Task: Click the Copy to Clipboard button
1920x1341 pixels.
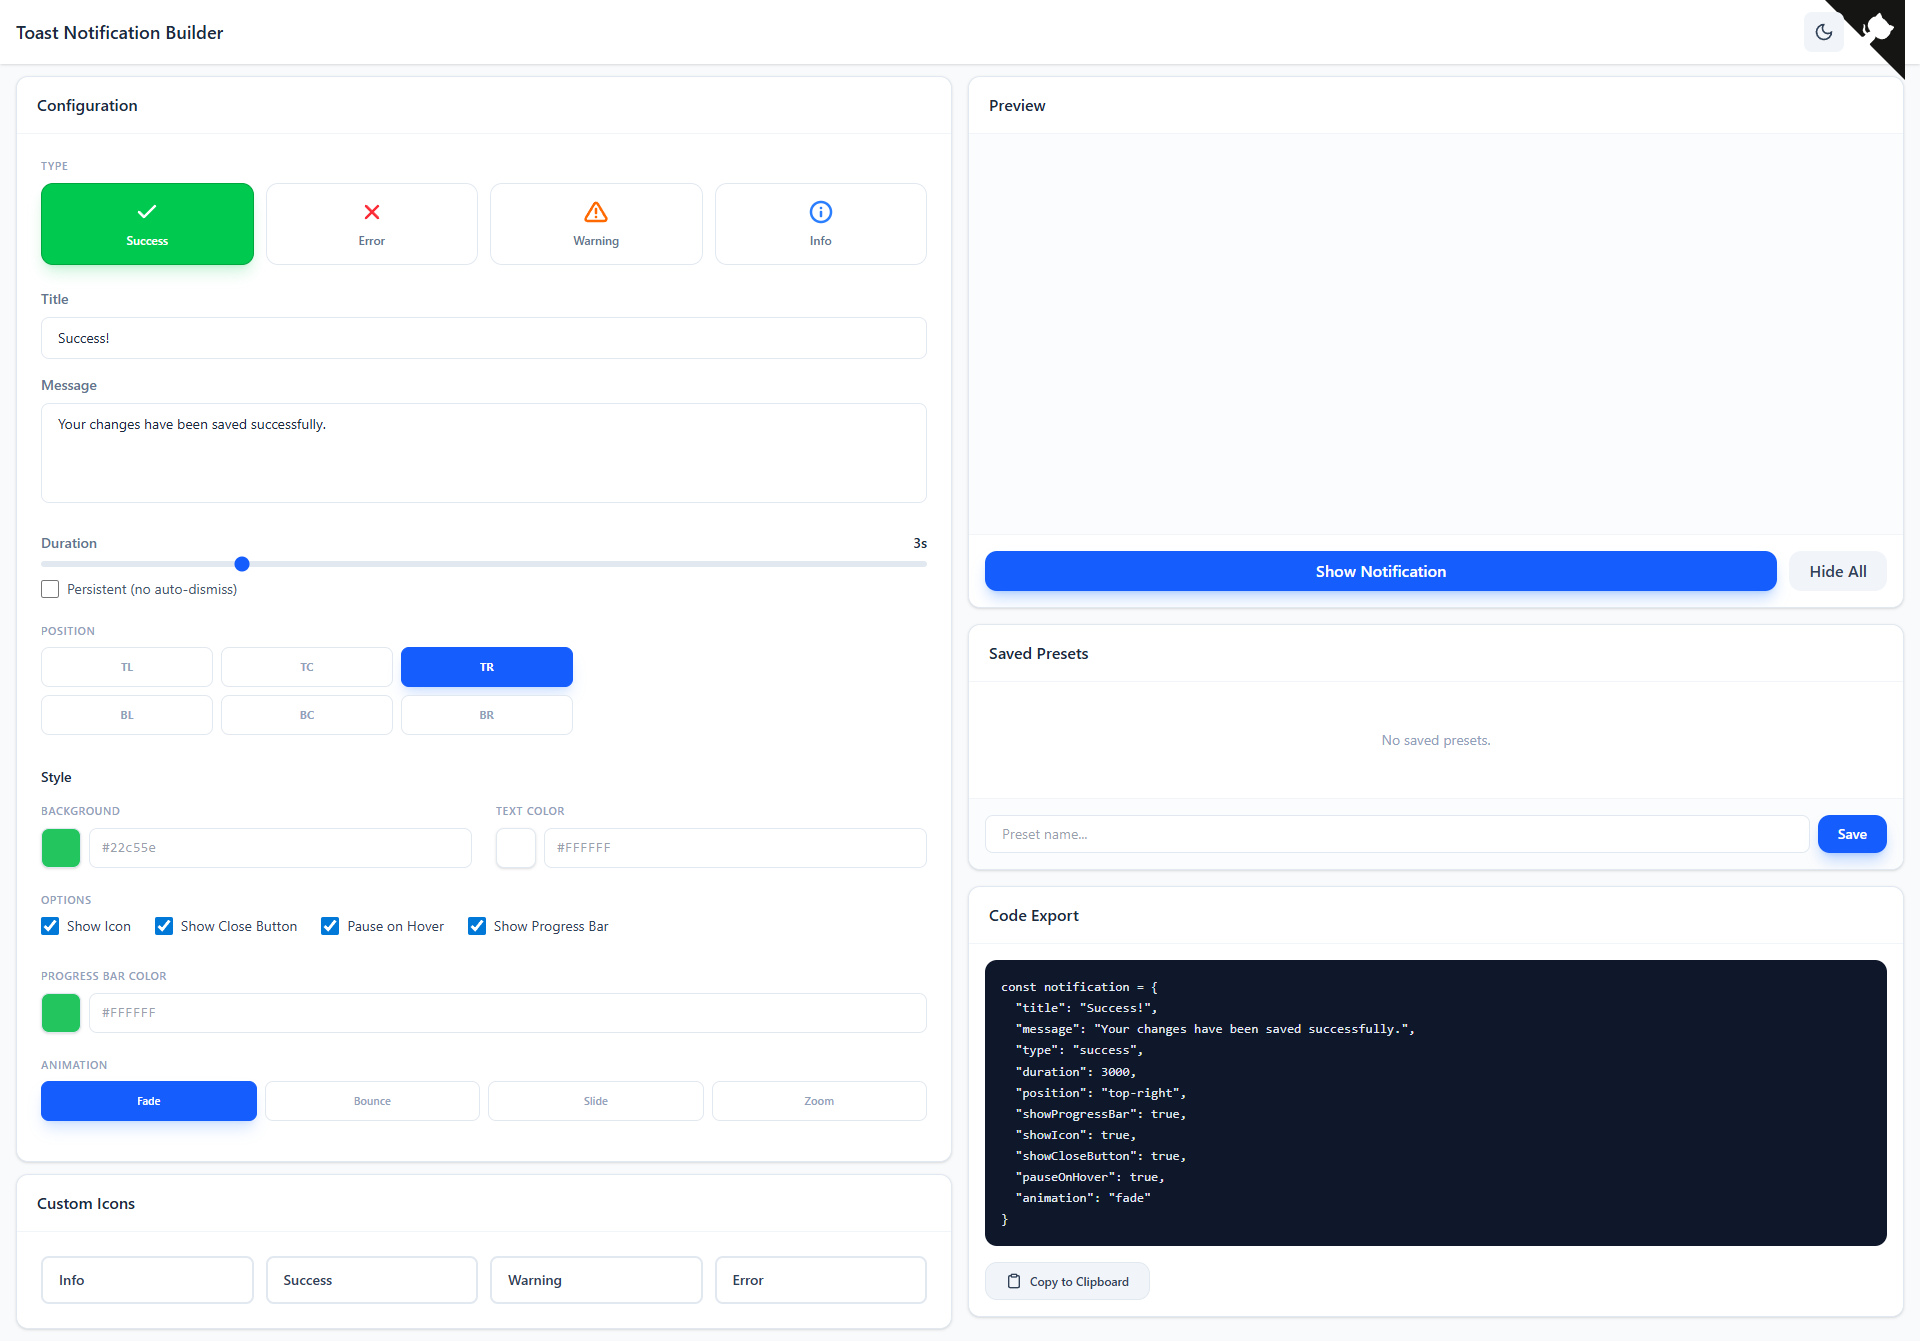Action: [1067, 1281]
